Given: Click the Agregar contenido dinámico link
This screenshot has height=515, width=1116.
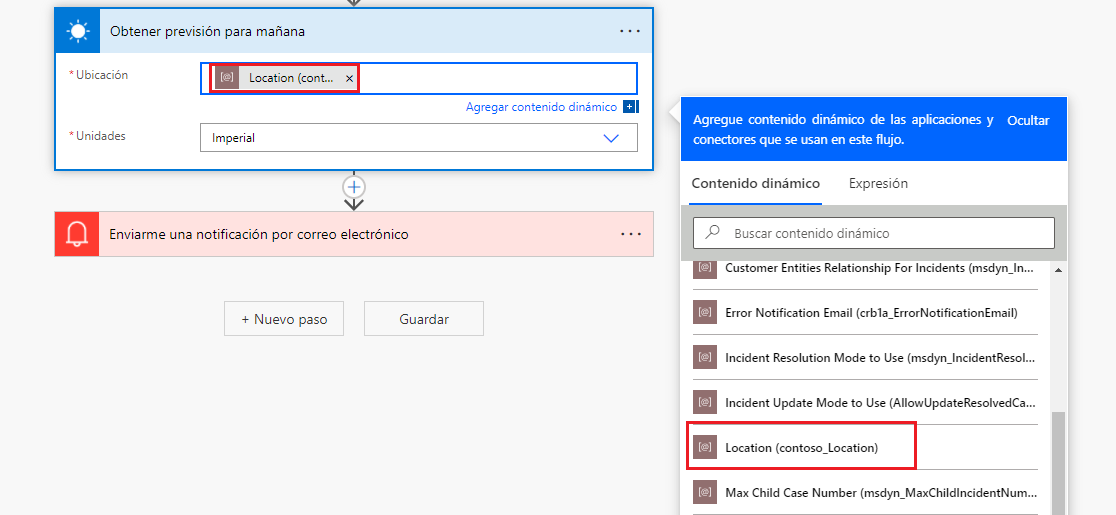Looking at the screenshot, I should (x=541, y=107).
